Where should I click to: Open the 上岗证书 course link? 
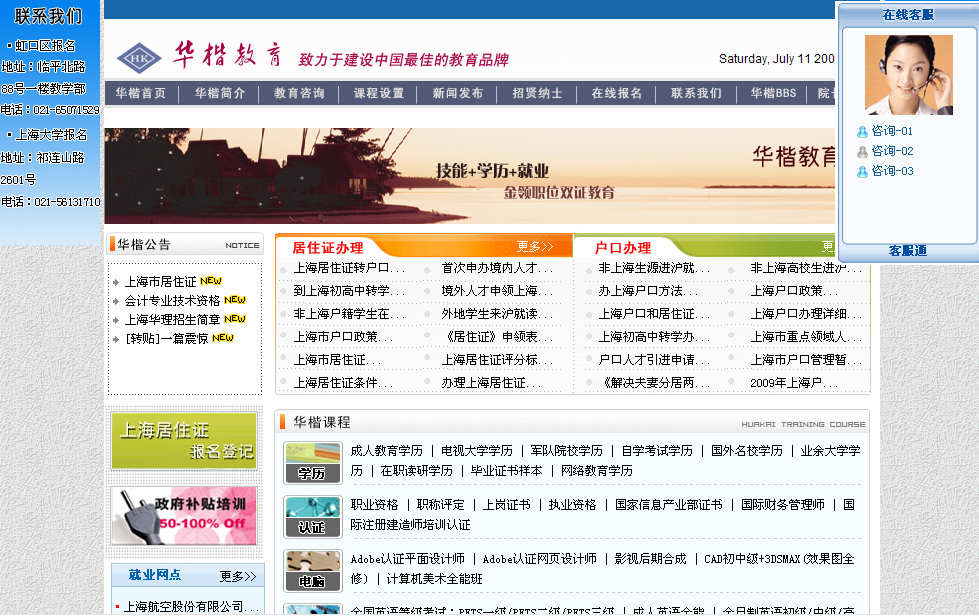click(507, 505)
